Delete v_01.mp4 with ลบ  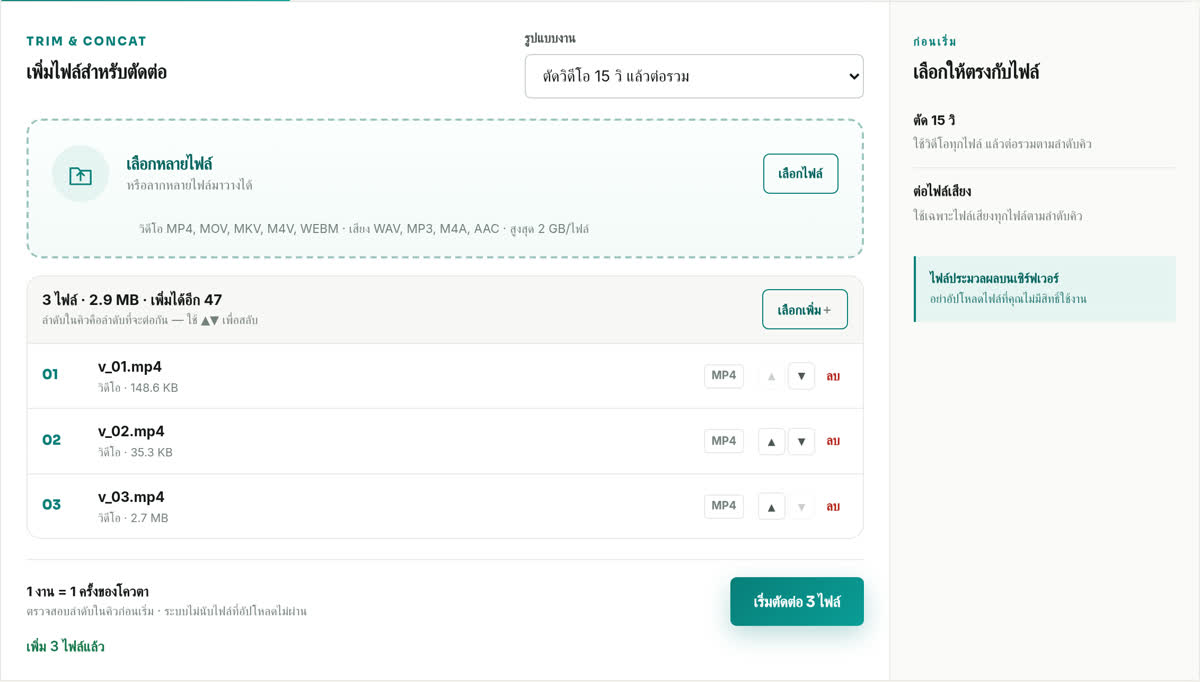coord(833,376)
